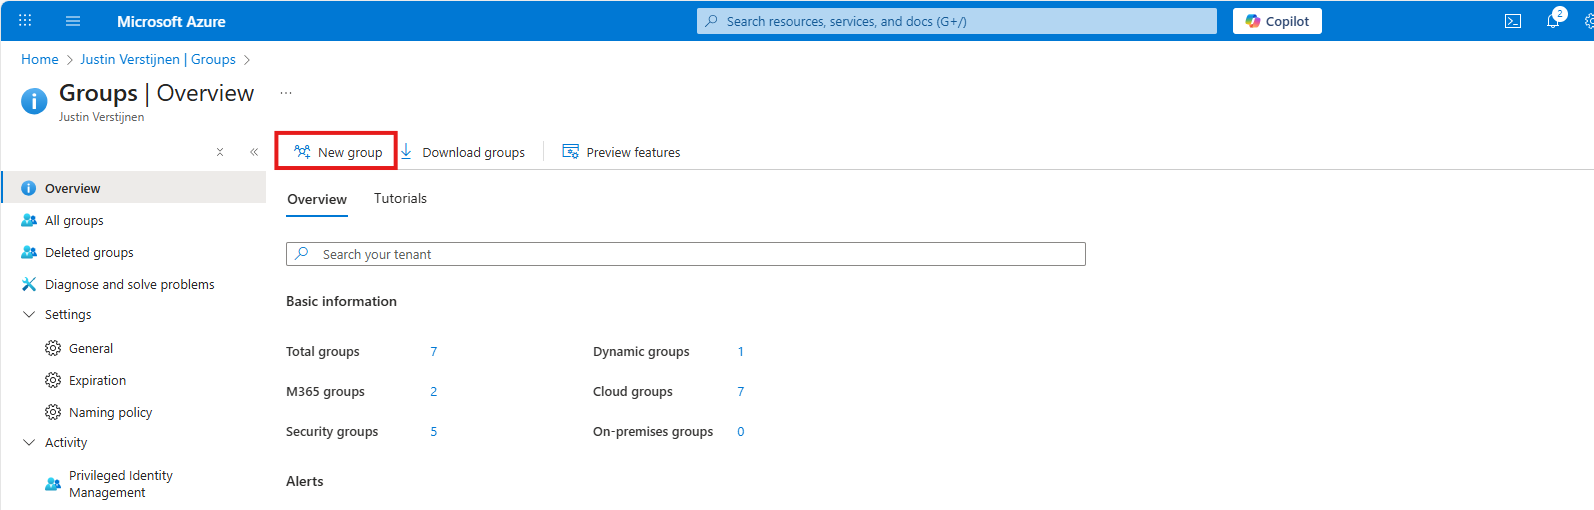The image size is (1594, 510).
Task: Click the sidebar expand/collapse-all arrows icon
Action: point(220,152)
